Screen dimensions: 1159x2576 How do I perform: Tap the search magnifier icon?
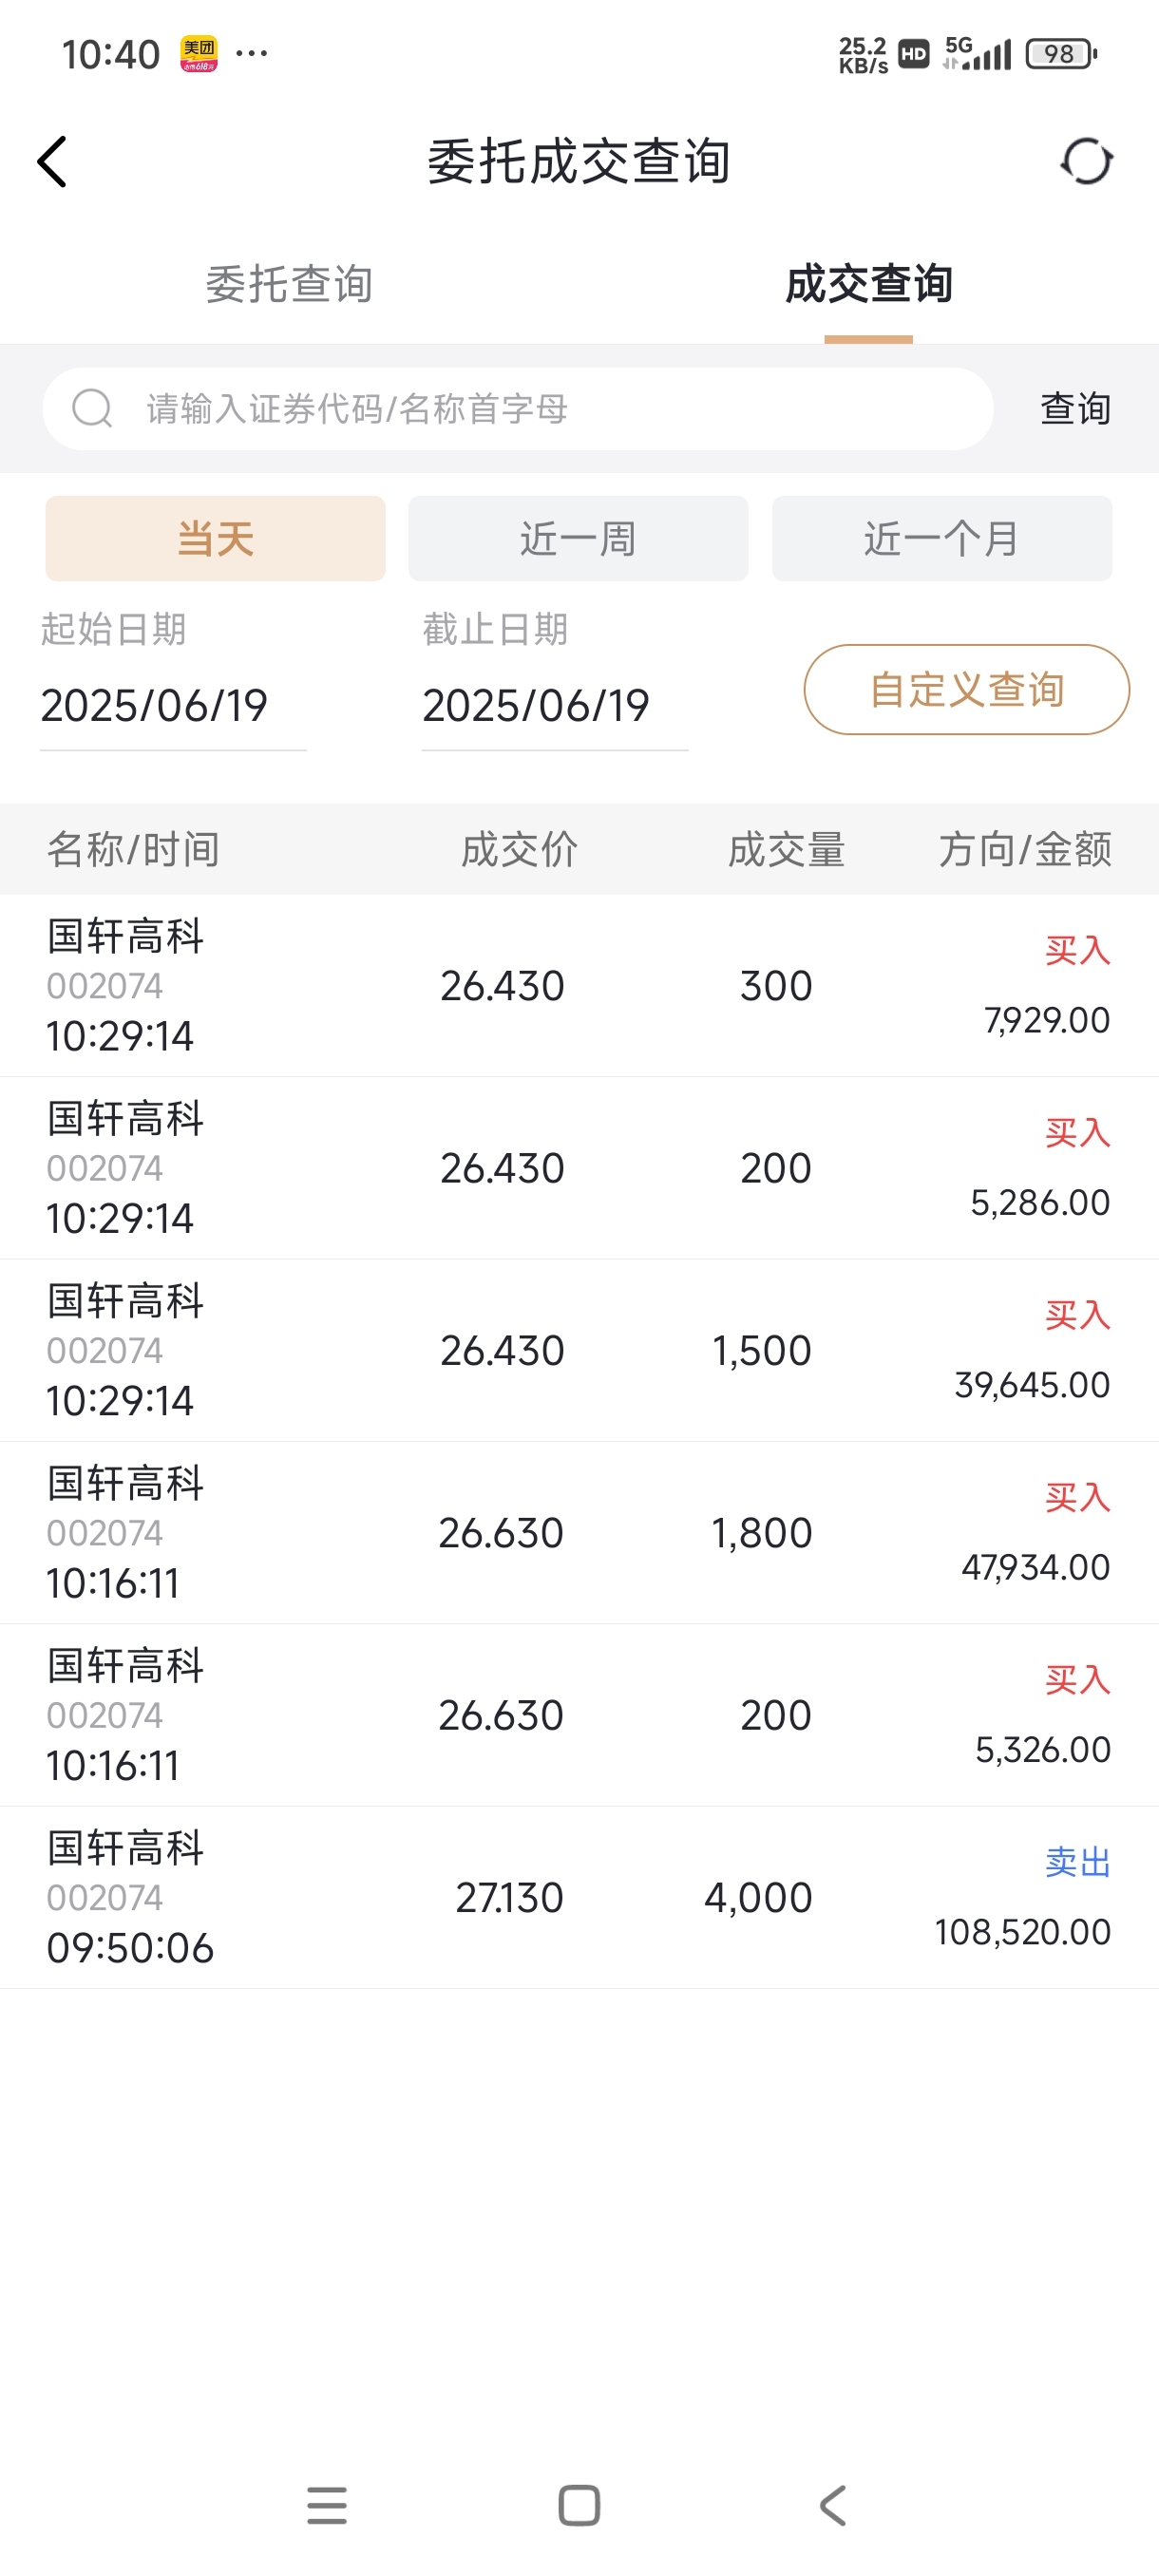(x=92, y=408)
